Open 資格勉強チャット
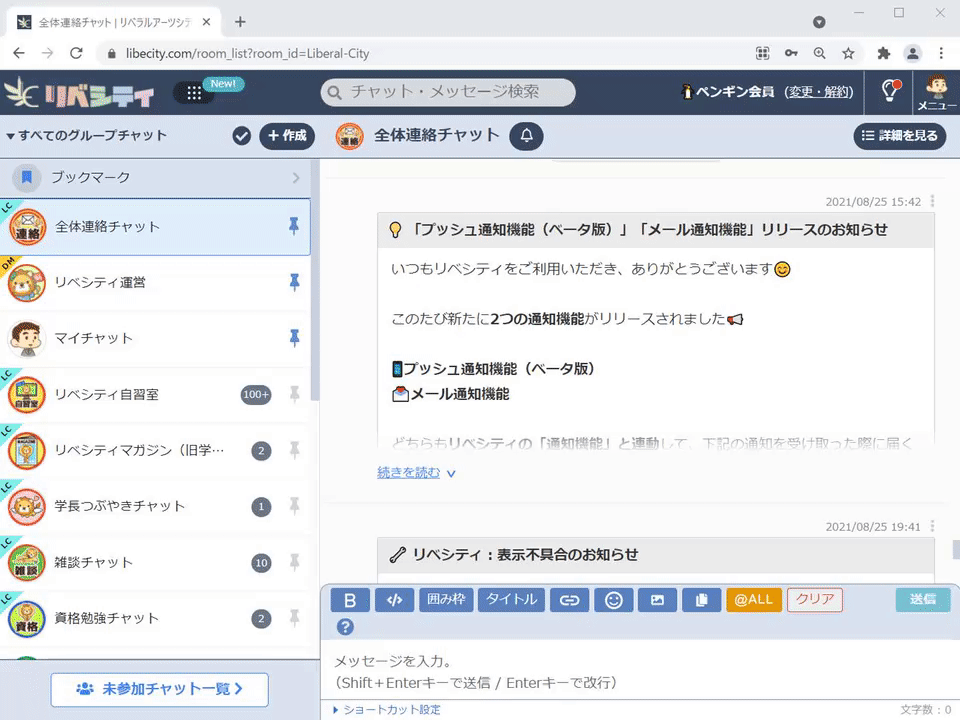The image size is (960, 720). click(x=156, y=618)
